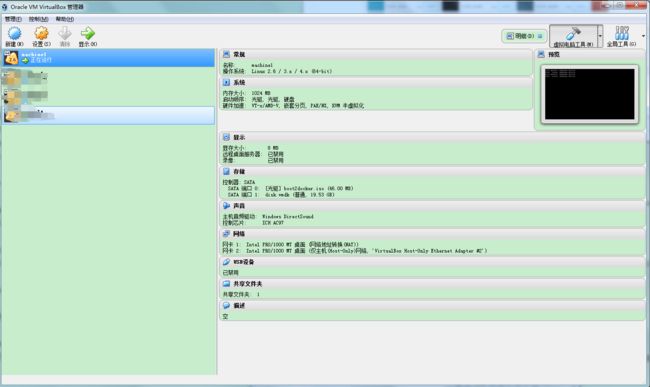
Task: Click the 共享文件夹 (Shared folders) folder icon
Action: [x=226, y=284]
